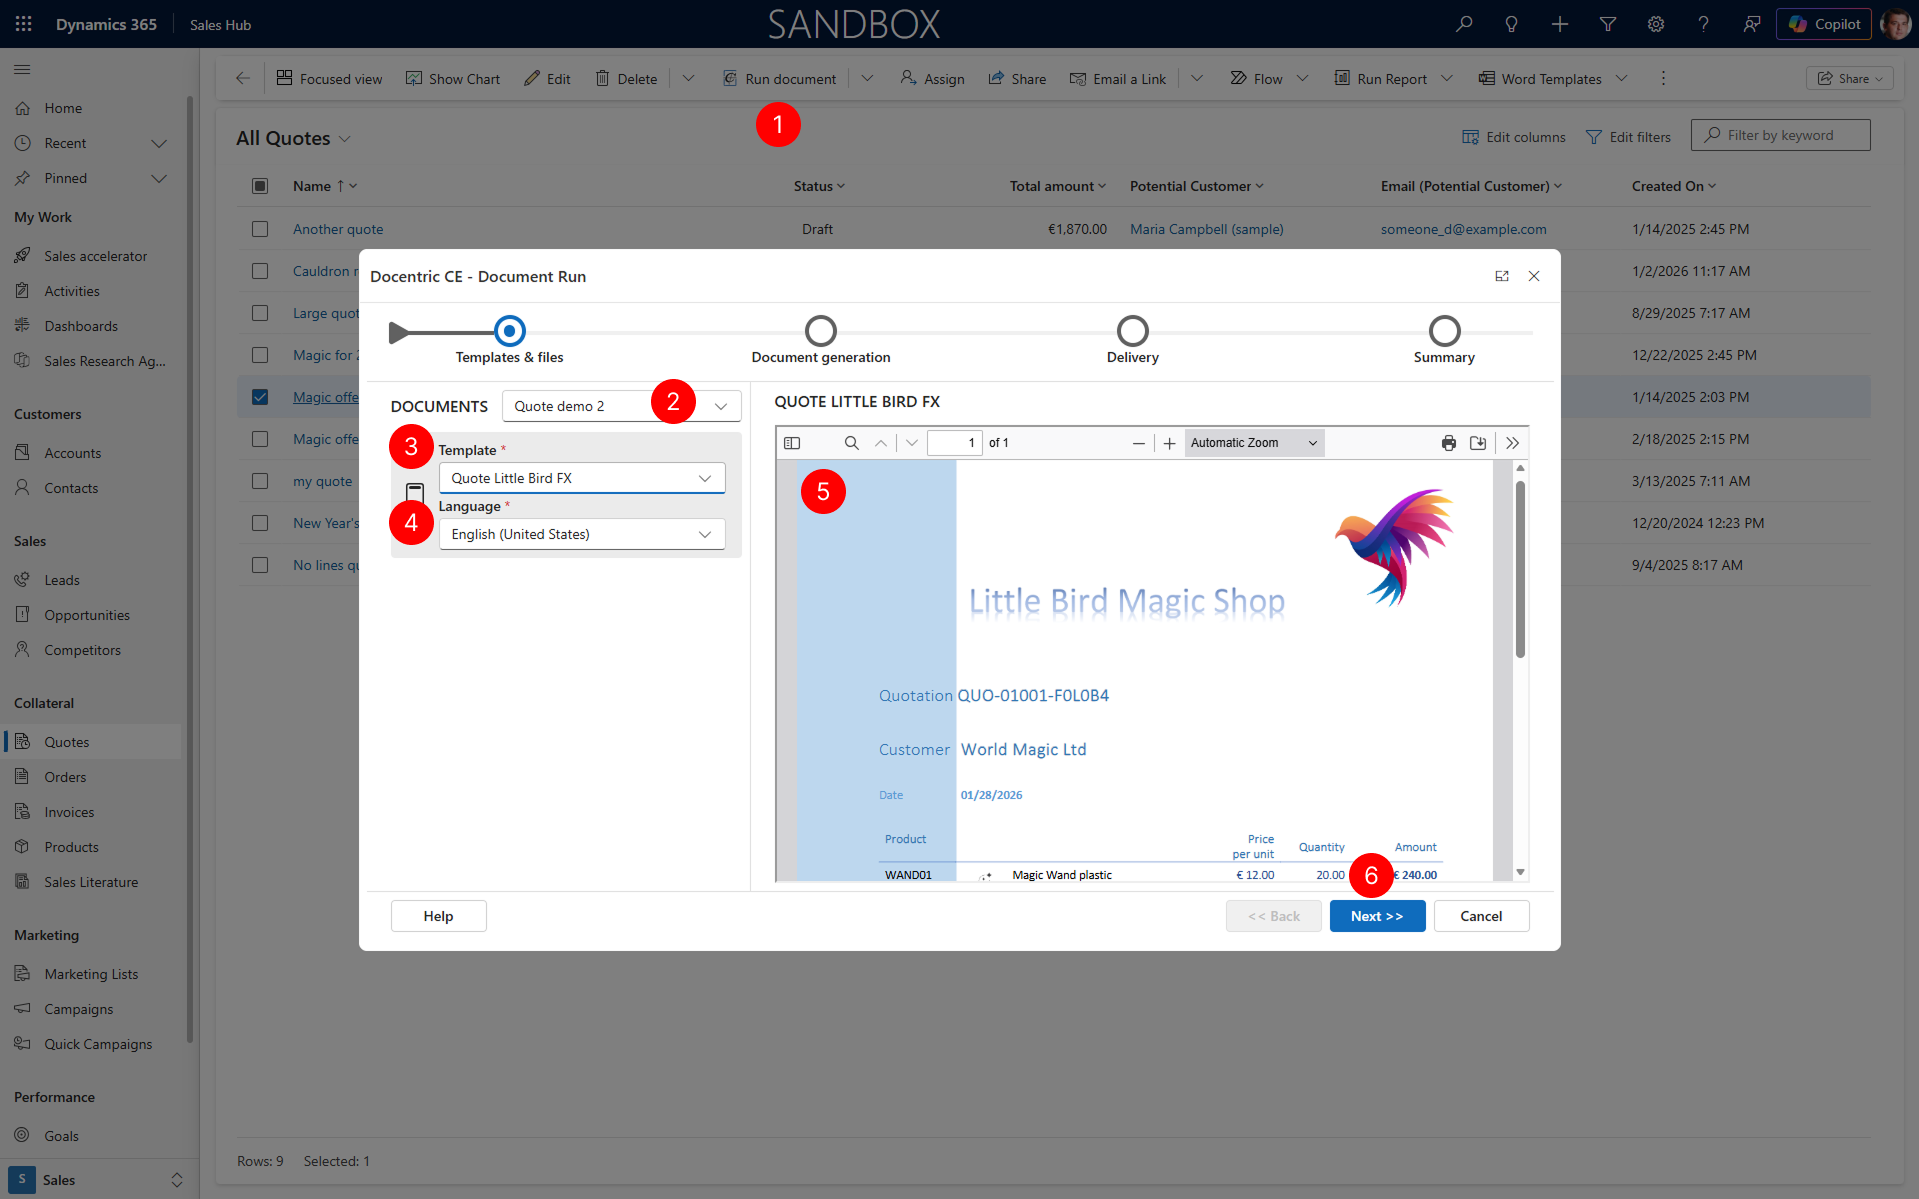The image size is (1919, 1199).
Task: Click the back arrow in command bar
Action: tap(243, 78)
